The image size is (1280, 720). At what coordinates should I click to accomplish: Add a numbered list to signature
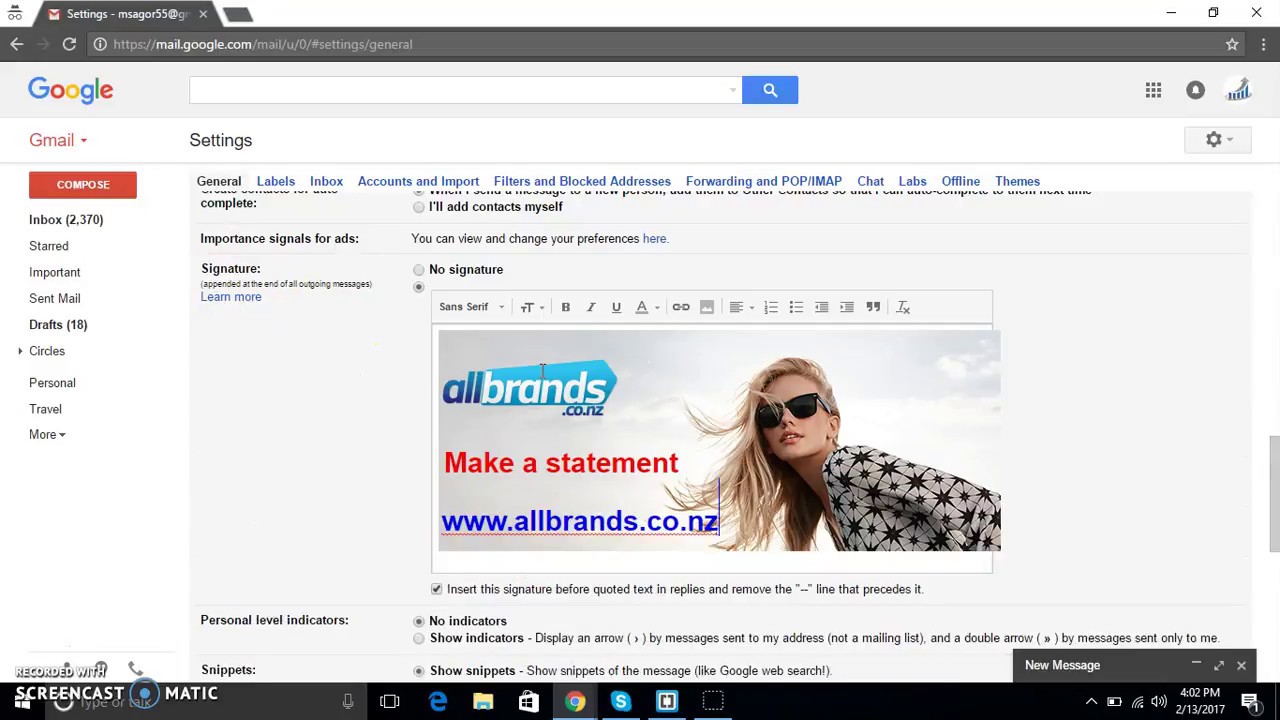tap(771, 307)
